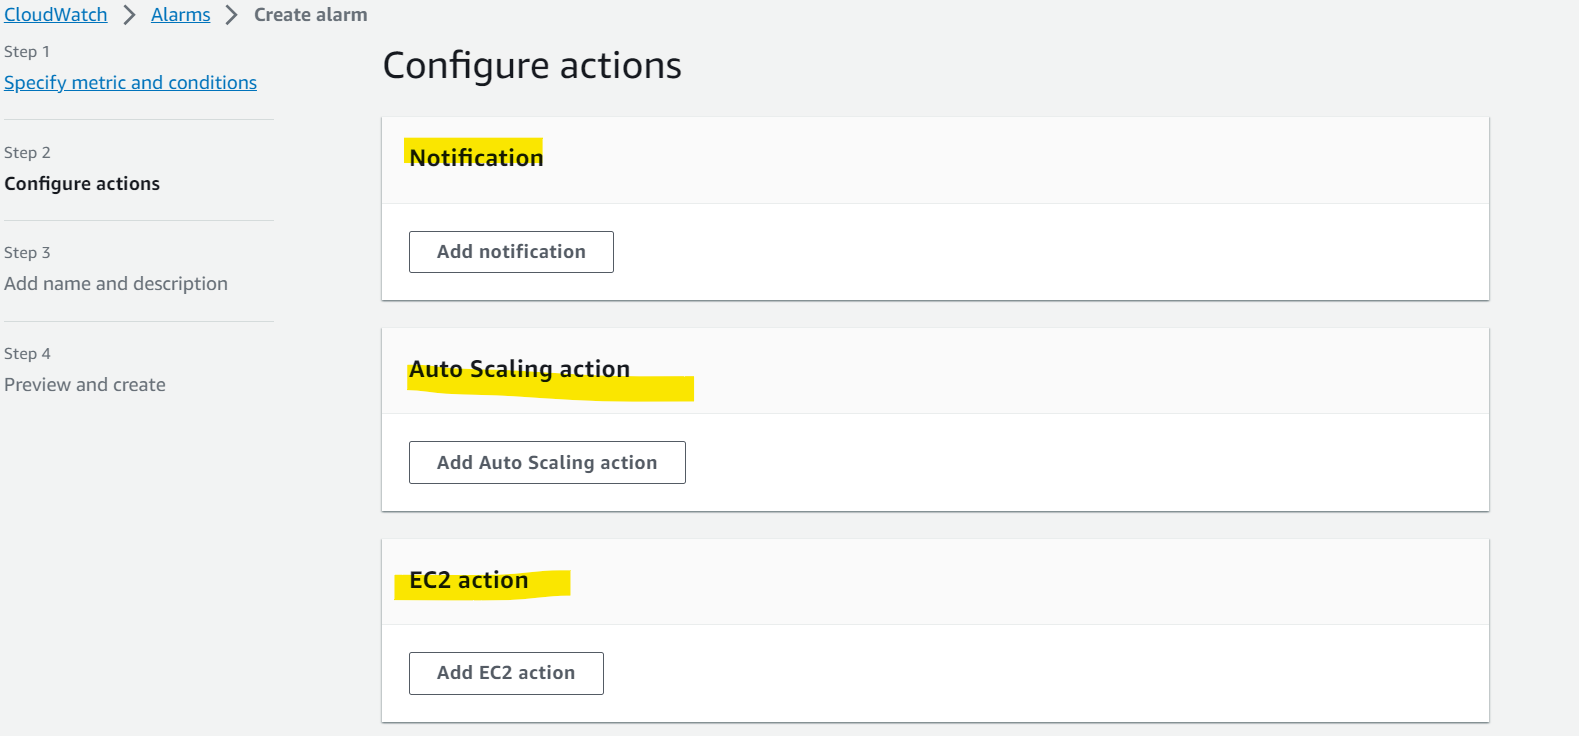
Task: Click the Configure actions page title
Action: coord(532,66)
